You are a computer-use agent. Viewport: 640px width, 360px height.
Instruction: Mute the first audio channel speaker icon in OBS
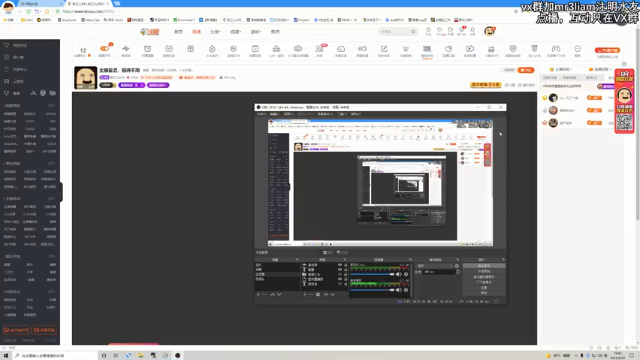(x=398, y=274)
